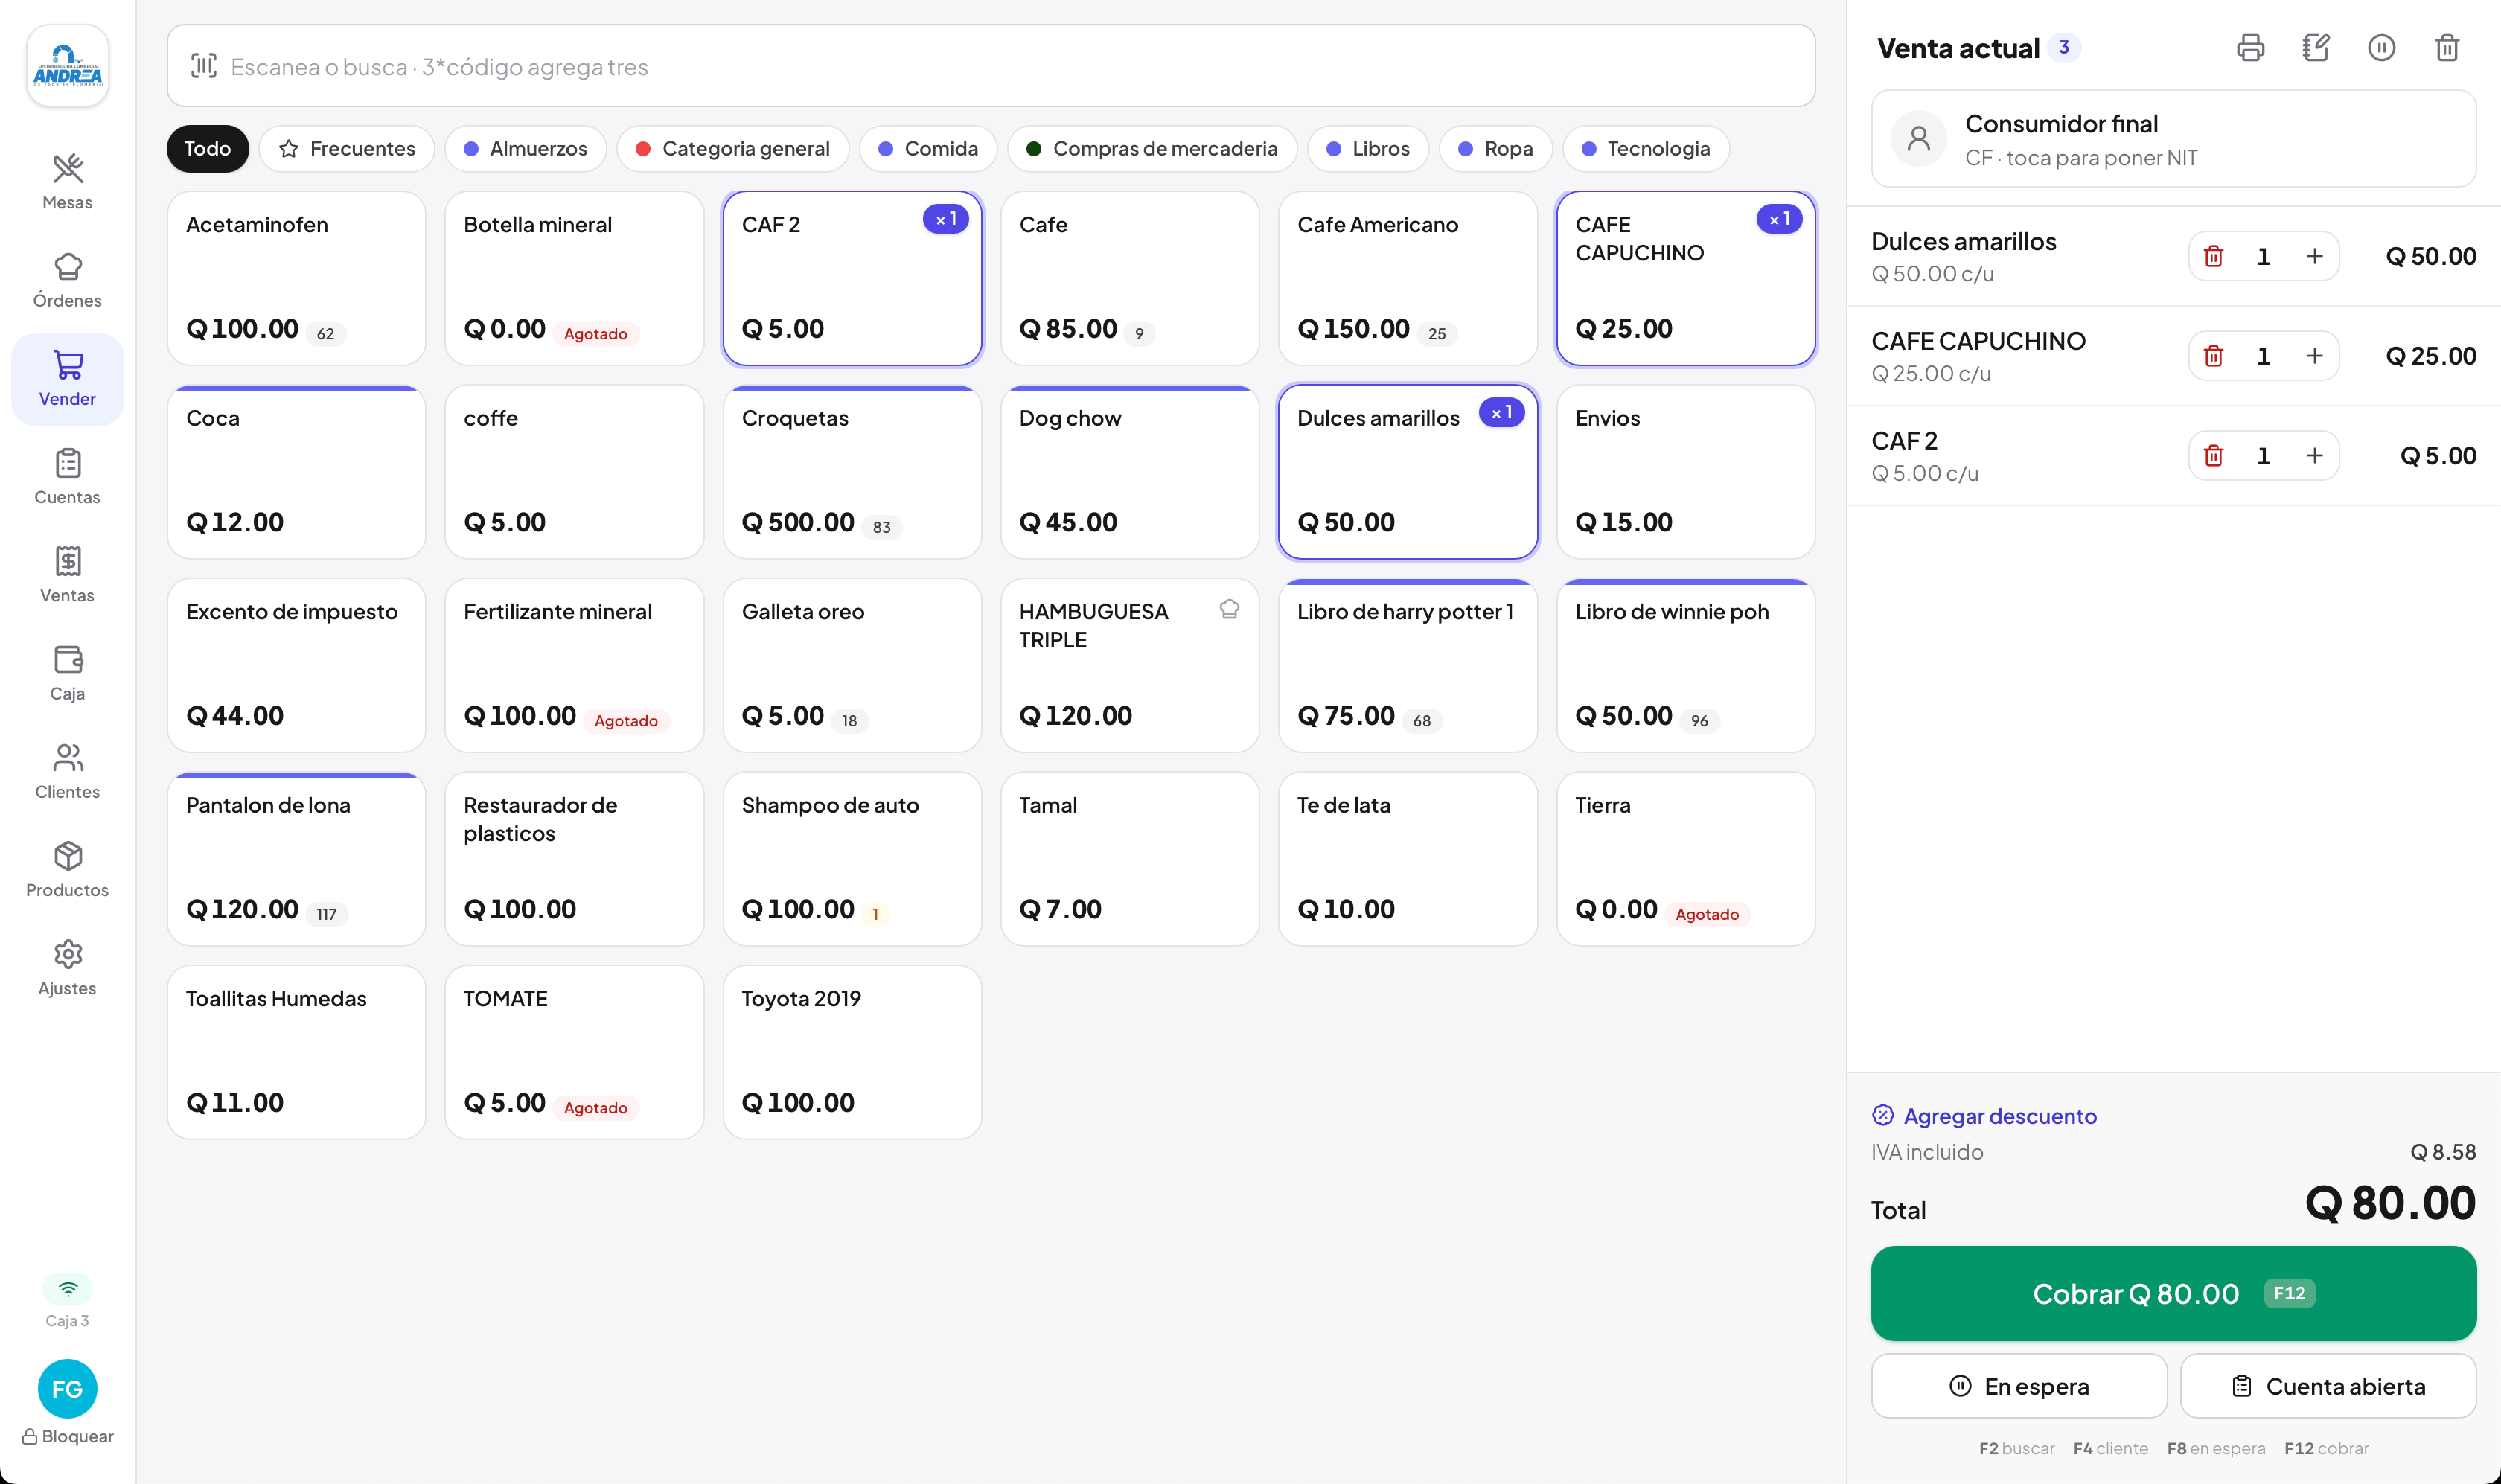Image resolution: width=2501 pixels, height=1484 pixels.
Task: Open Consumidor final customer selector
Action: 2173,139
